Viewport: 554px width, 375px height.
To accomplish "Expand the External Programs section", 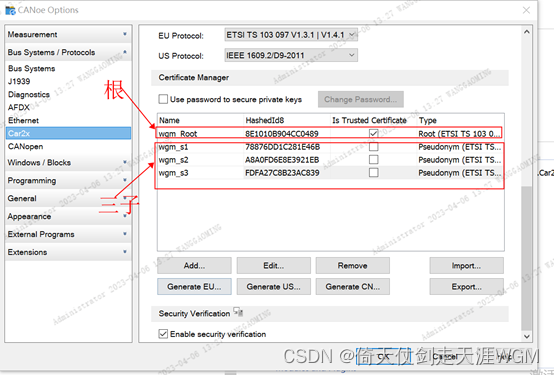I will (x=68, y=234).
